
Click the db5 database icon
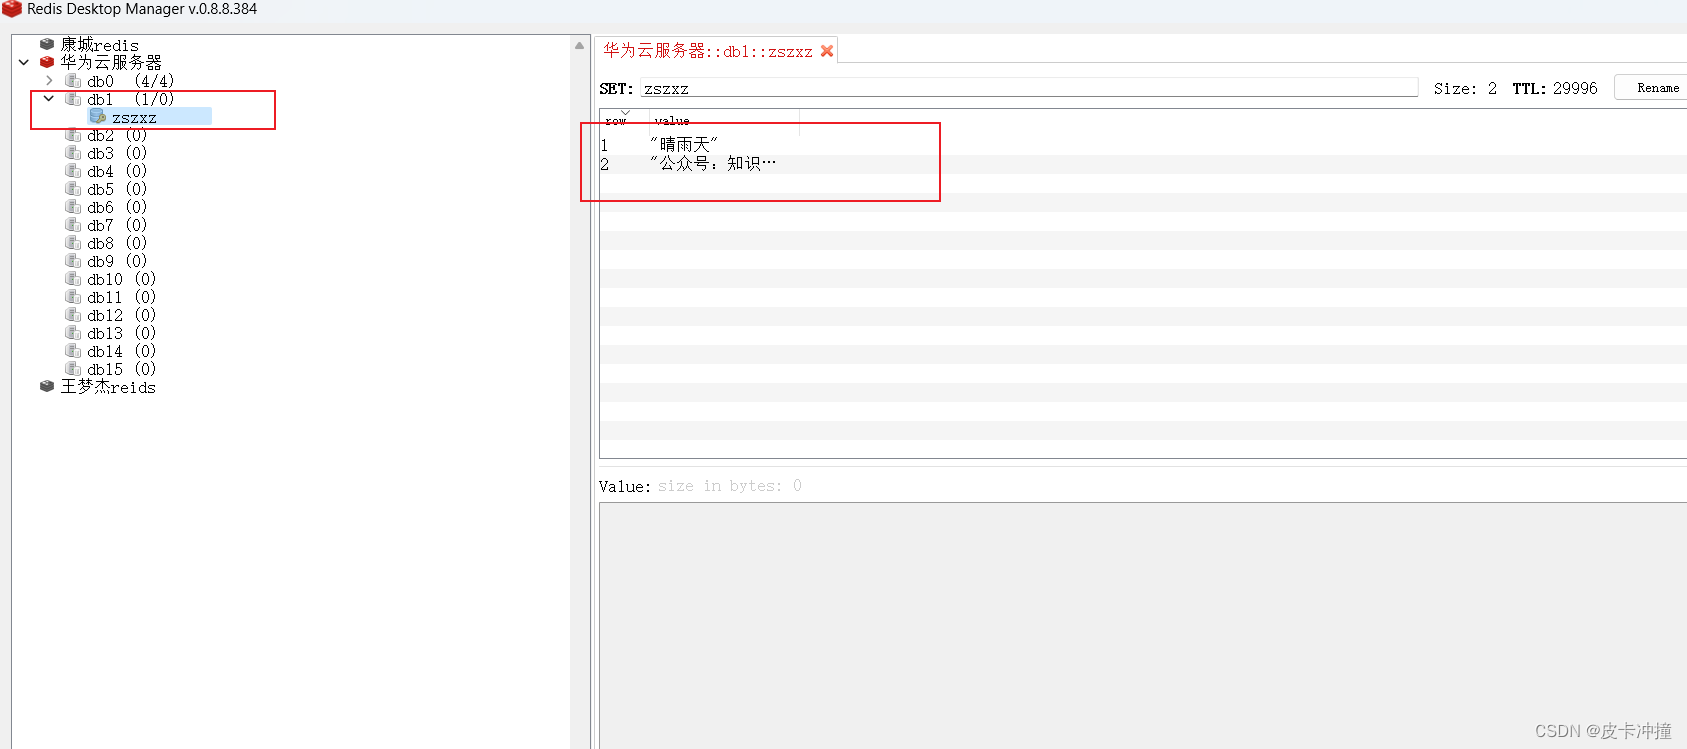[x=73, y=188]
